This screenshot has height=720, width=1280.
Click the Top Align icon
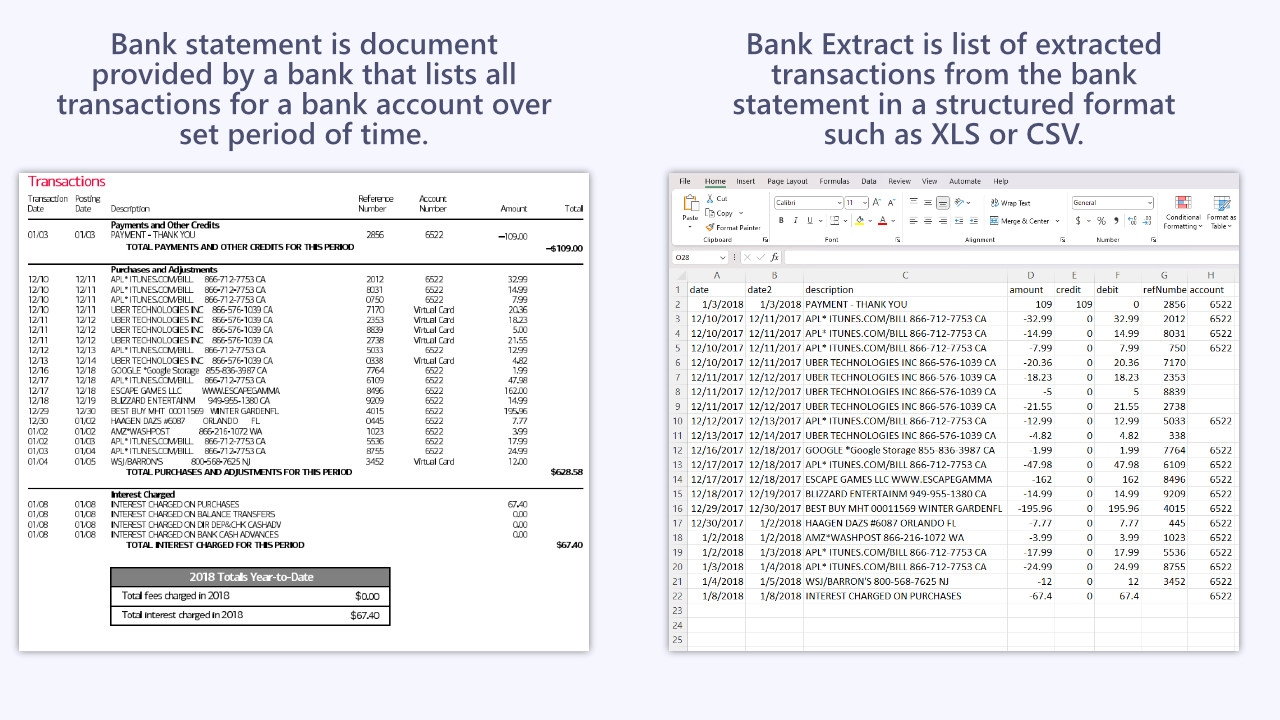pyautogui.click(x=914, y=202)
